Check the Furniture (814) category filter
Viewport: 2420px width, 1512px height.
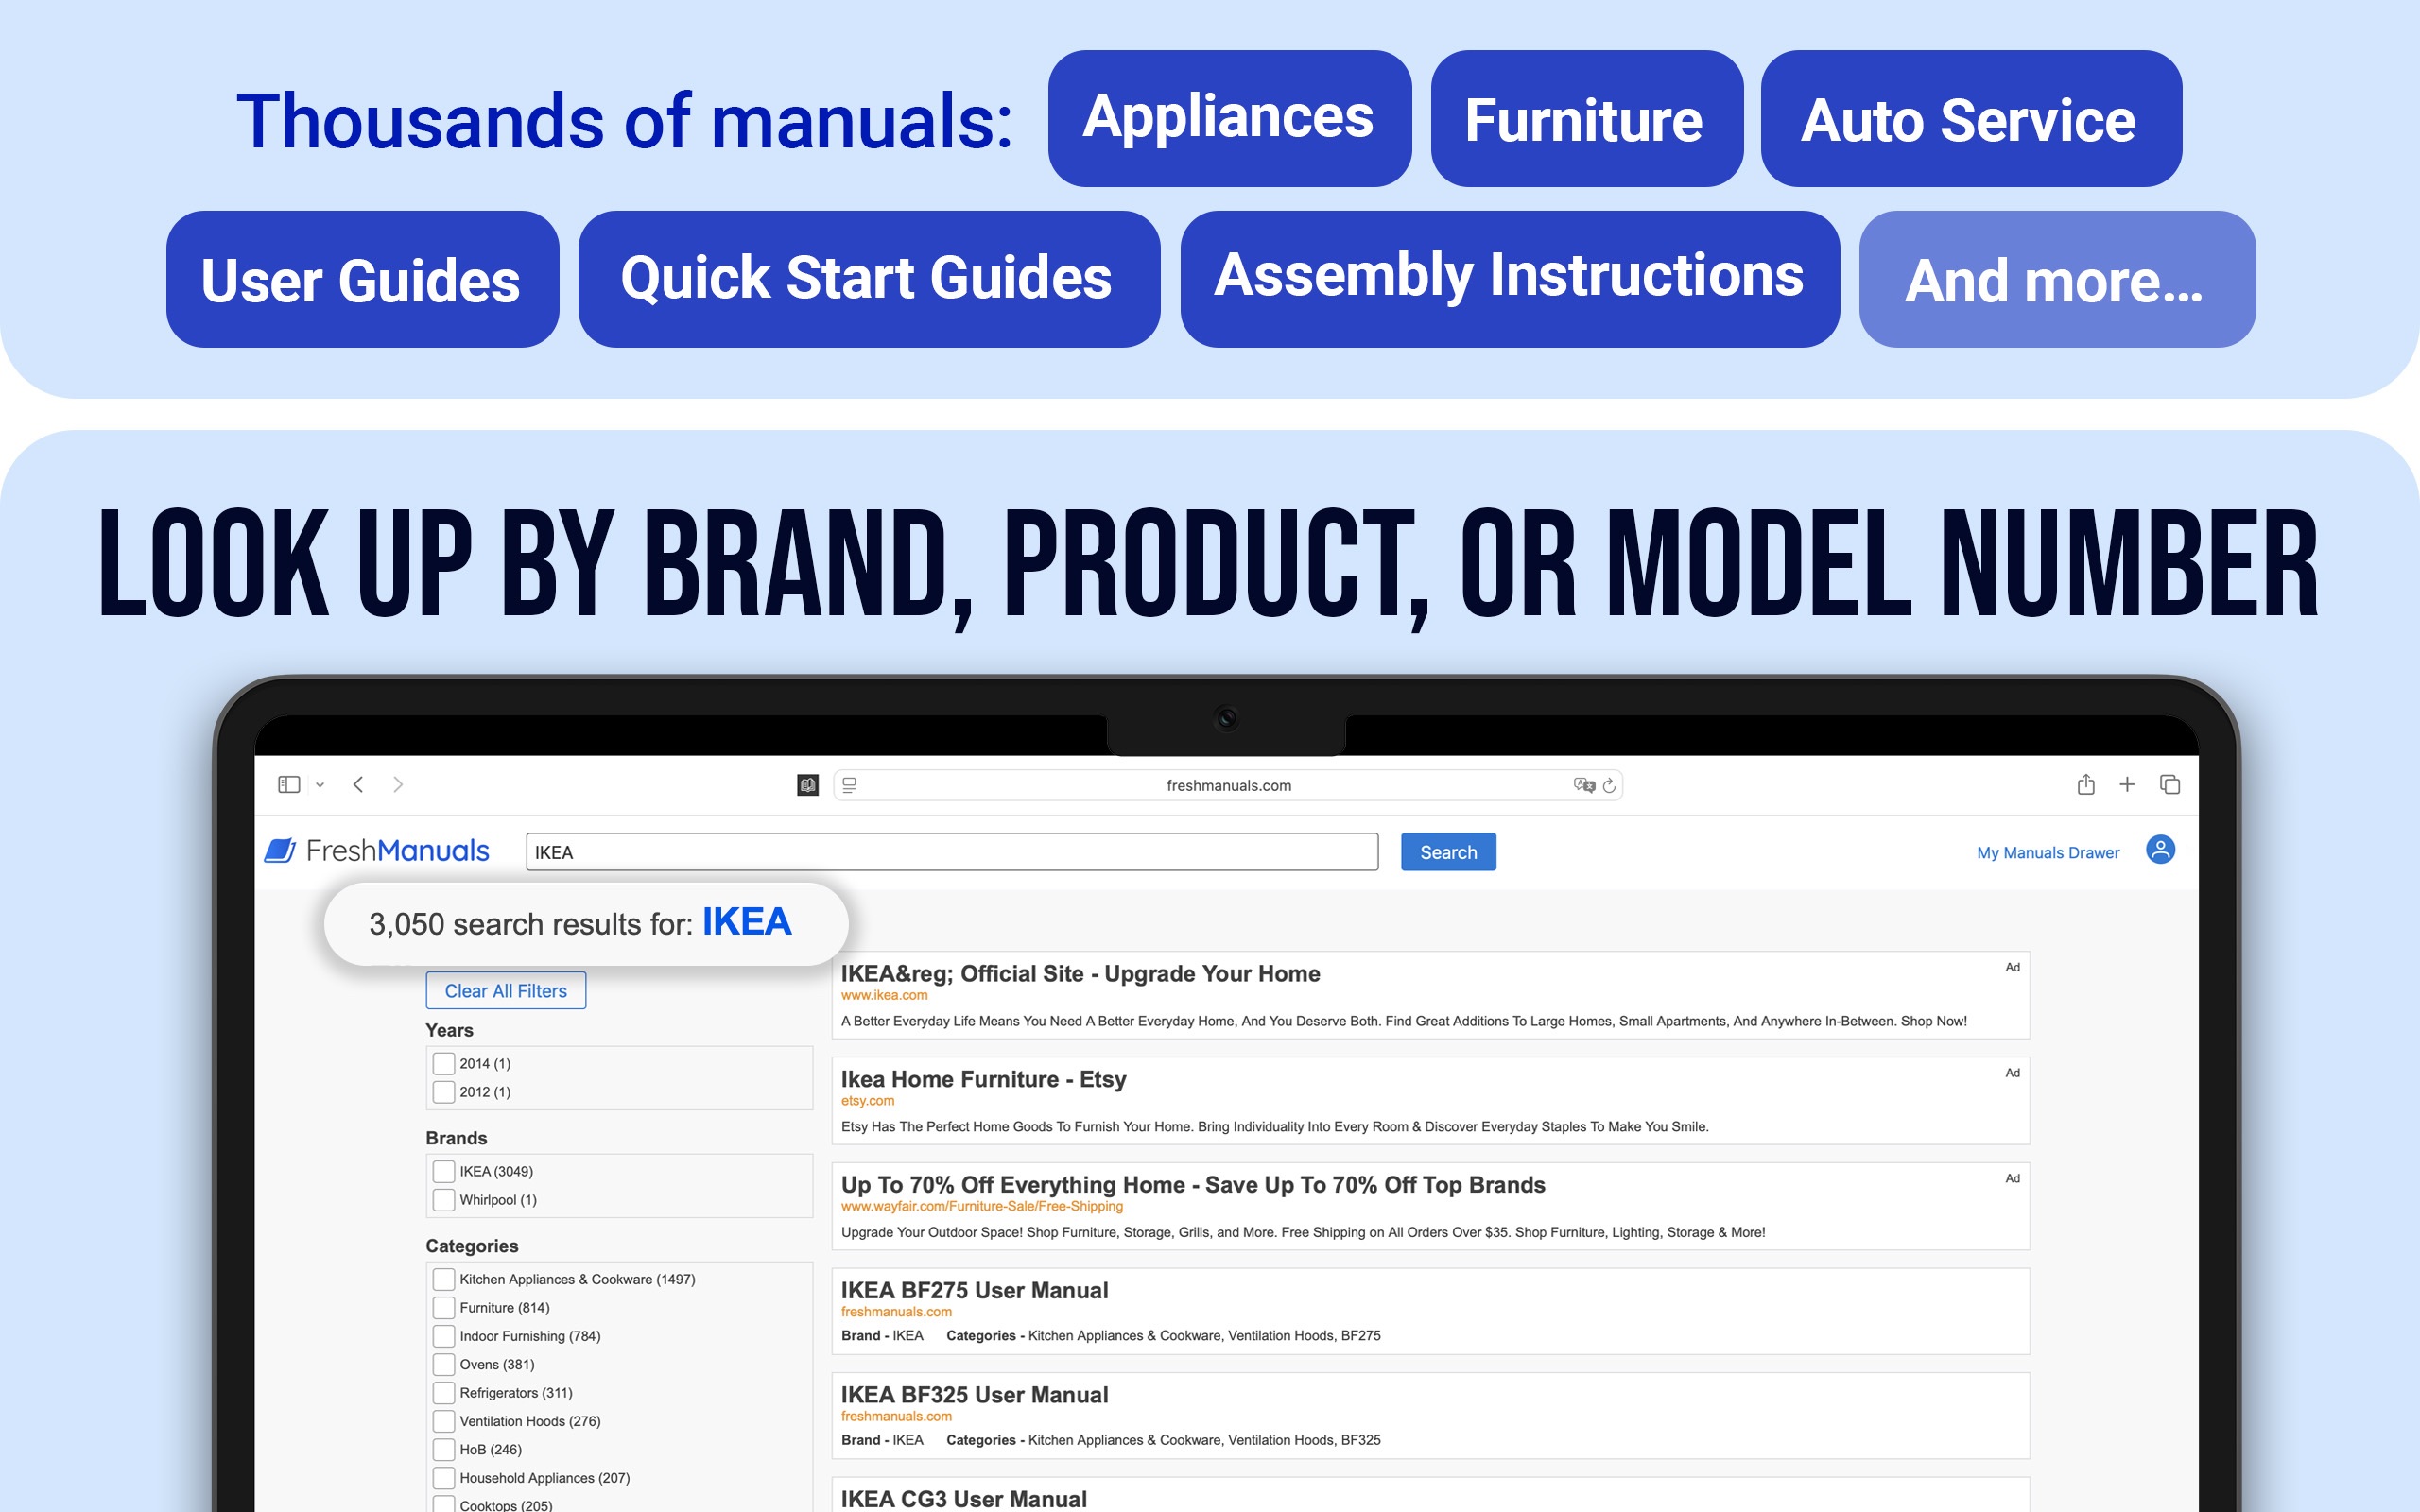444,1307
